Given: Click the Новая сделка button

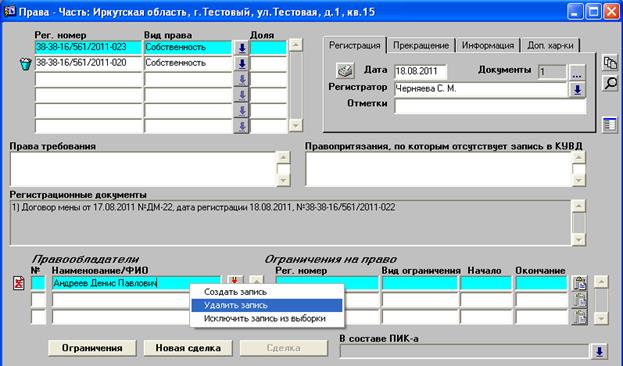Looking at the screenshot, I should point(188,348).
